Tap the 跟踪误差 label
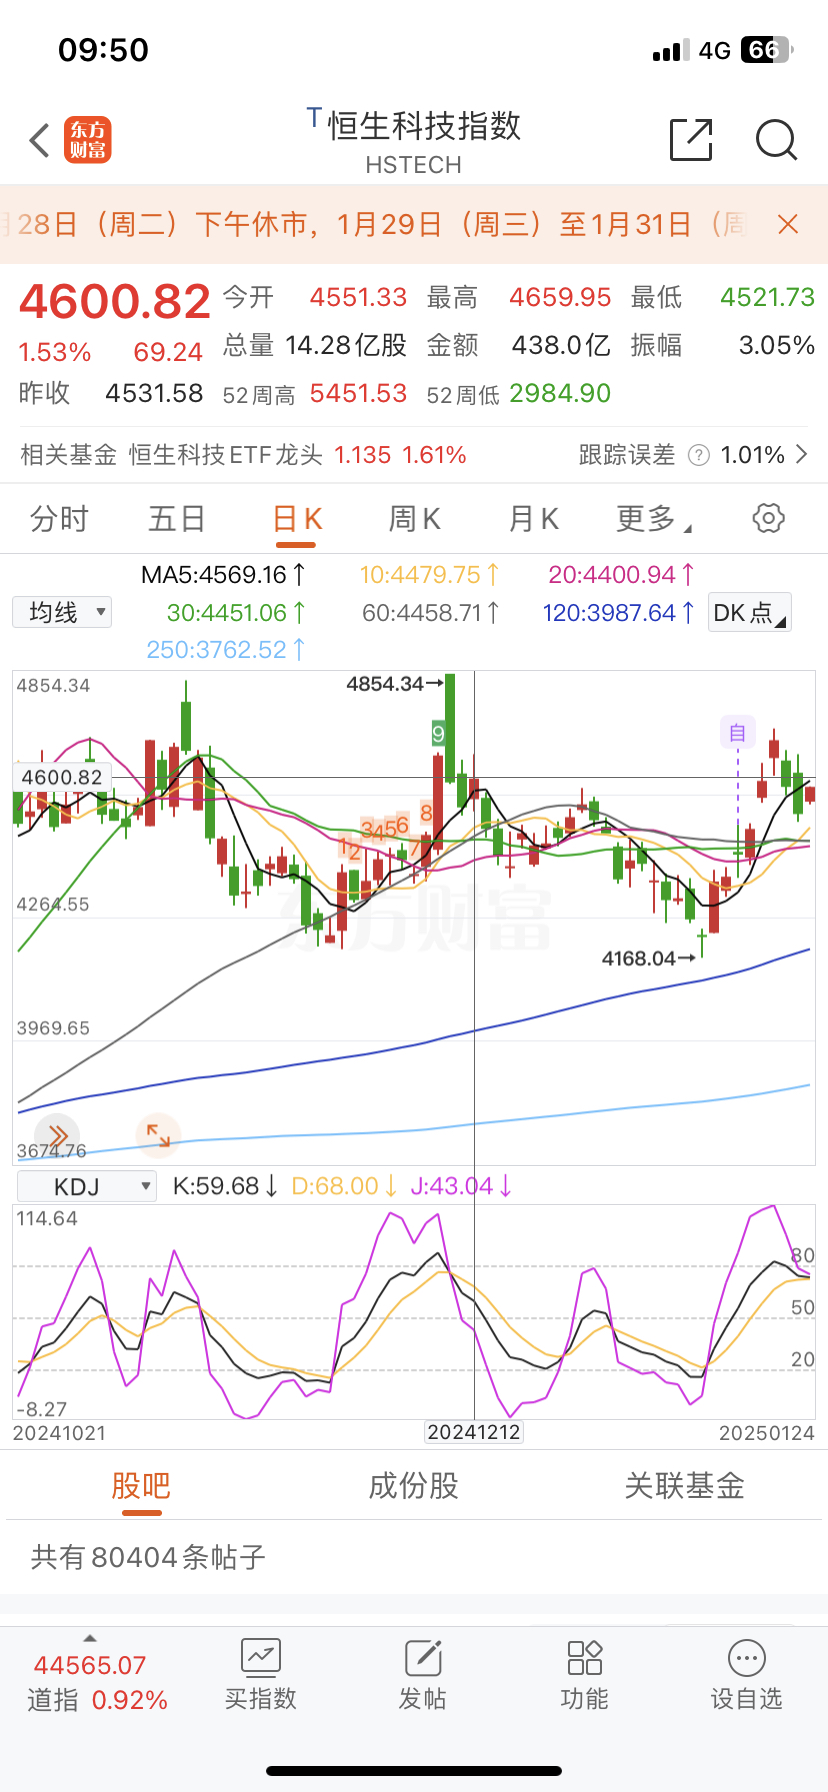Image resolution: width=828 pixels, height=1792 pixels. tap(627, 455)
